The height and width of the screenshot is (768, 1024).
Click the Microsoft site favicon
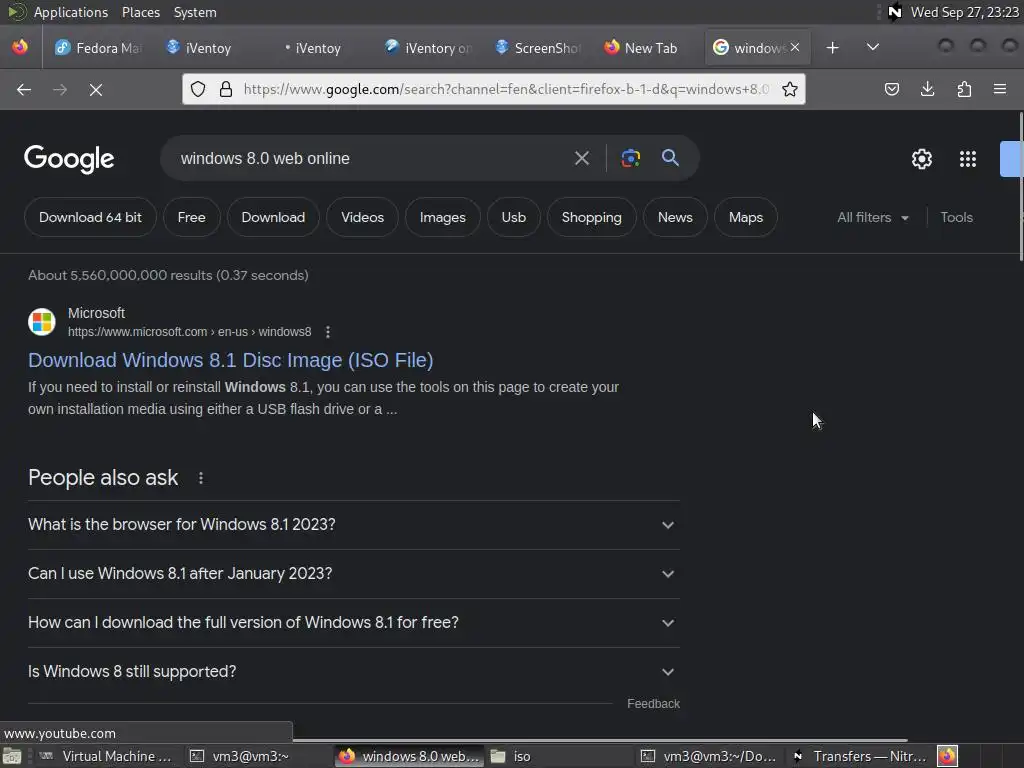(42, 322)
